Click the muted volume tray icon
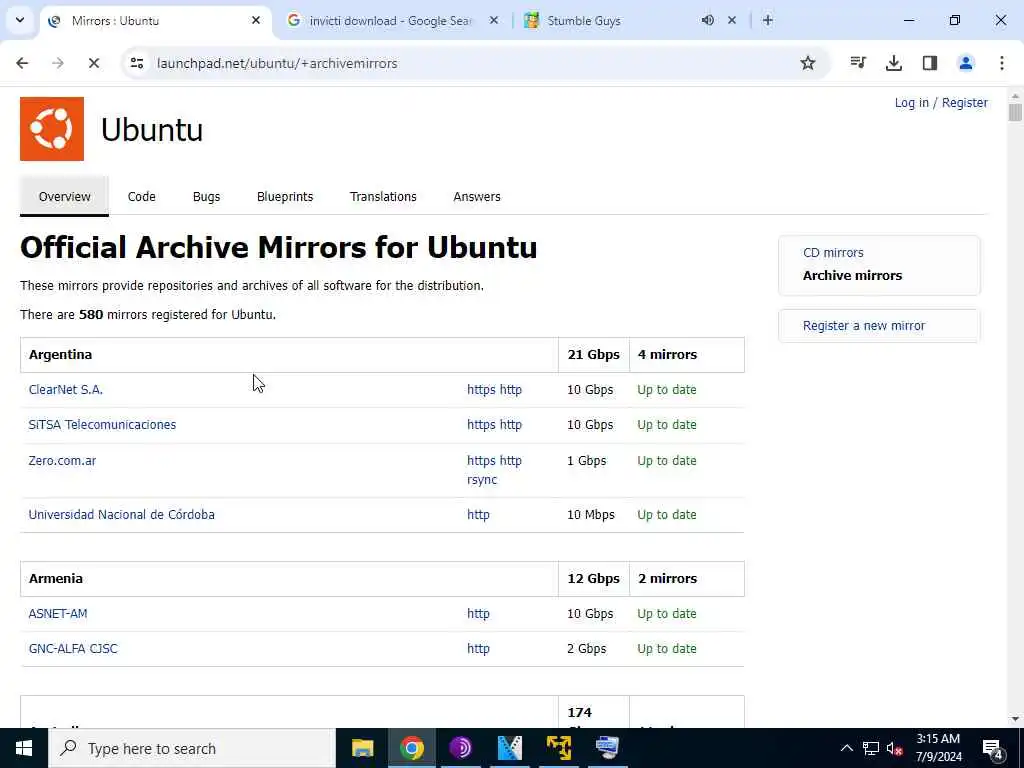 point(895,748)
